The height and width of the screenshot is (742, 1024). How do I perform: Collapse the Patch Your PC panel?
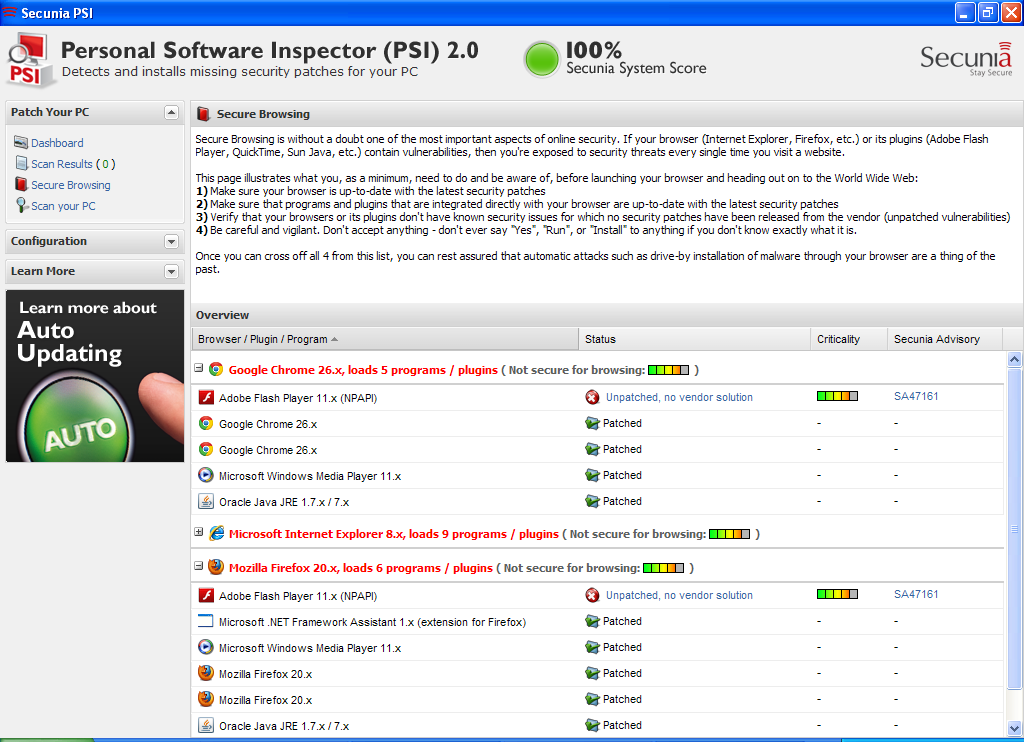pos(171,112)
